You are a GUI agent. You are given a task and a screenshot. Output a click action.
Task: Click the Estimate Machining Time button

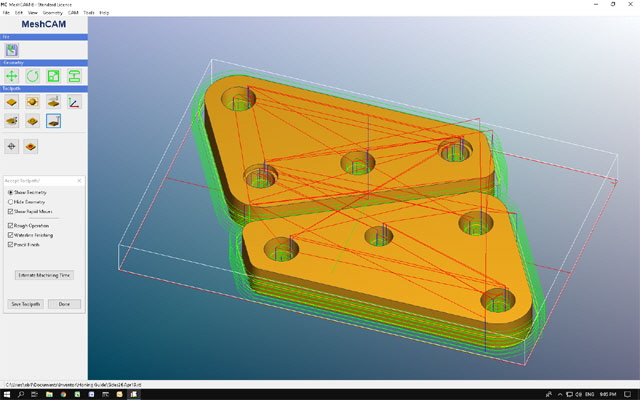(x=44, y=275)
